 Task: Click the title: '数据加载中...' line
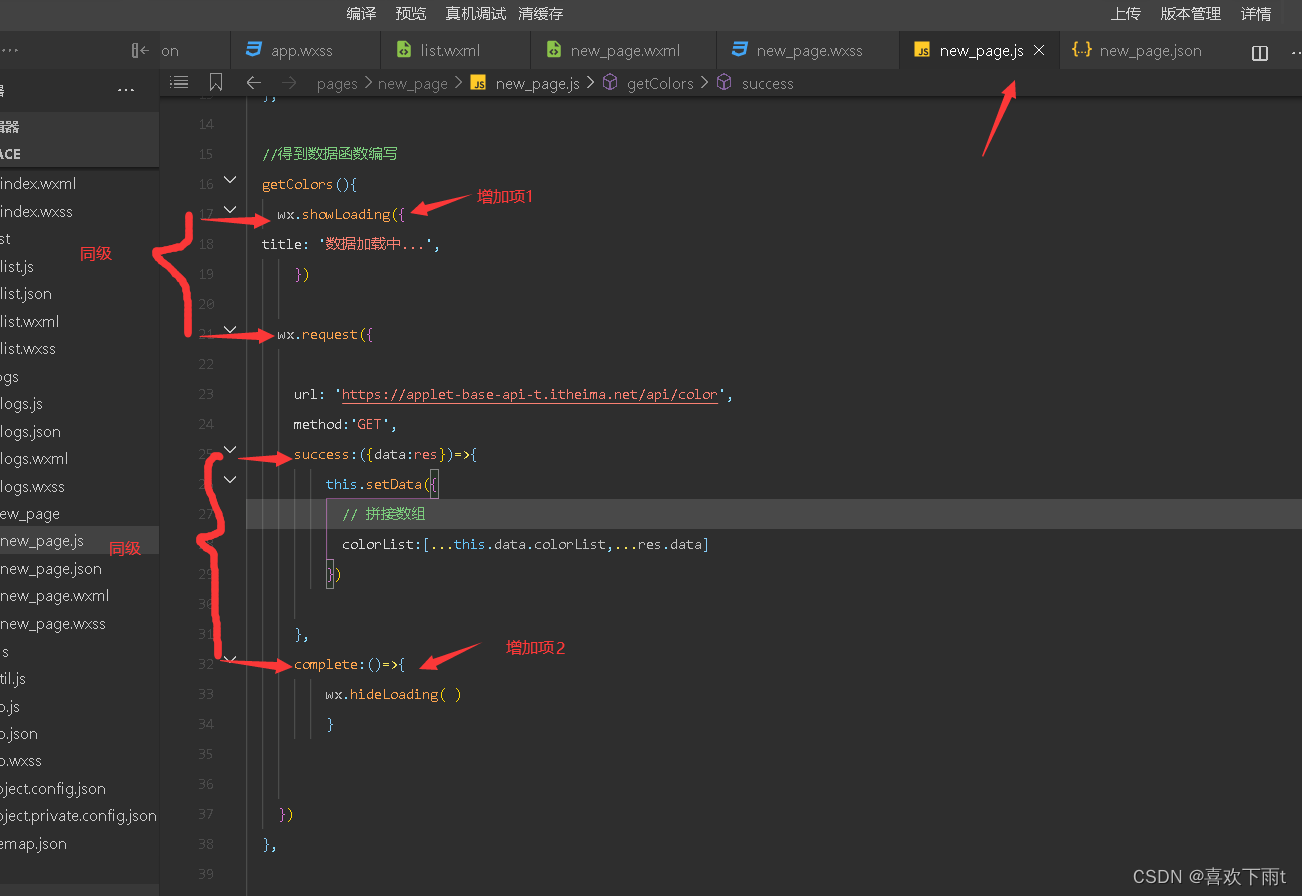351,244
